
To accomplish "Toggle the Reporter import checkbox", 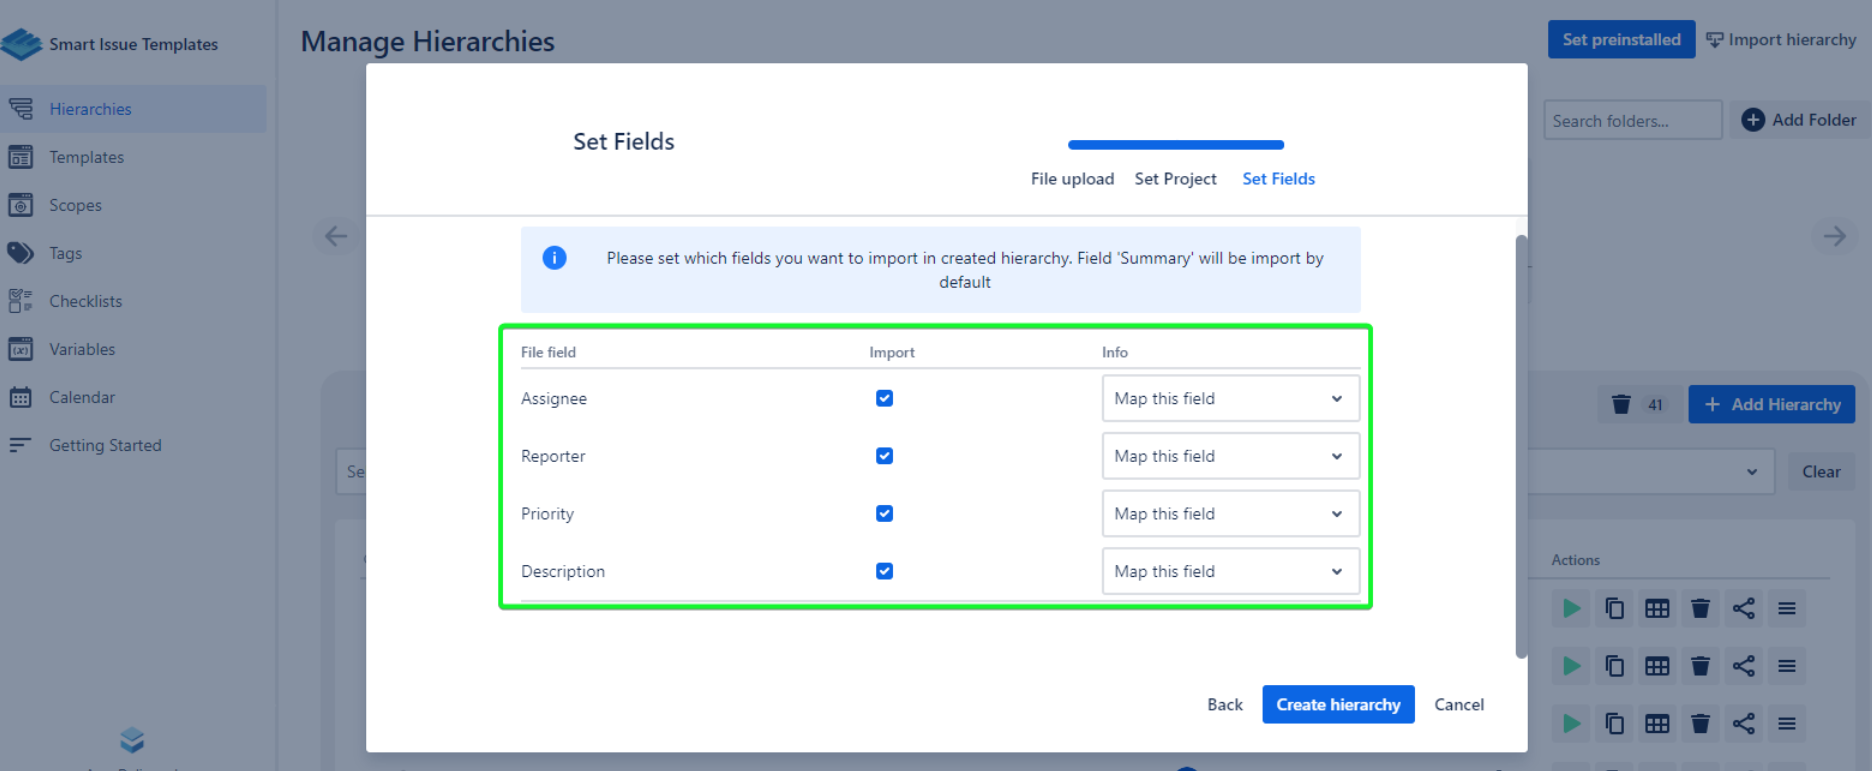I will [884, 456].
